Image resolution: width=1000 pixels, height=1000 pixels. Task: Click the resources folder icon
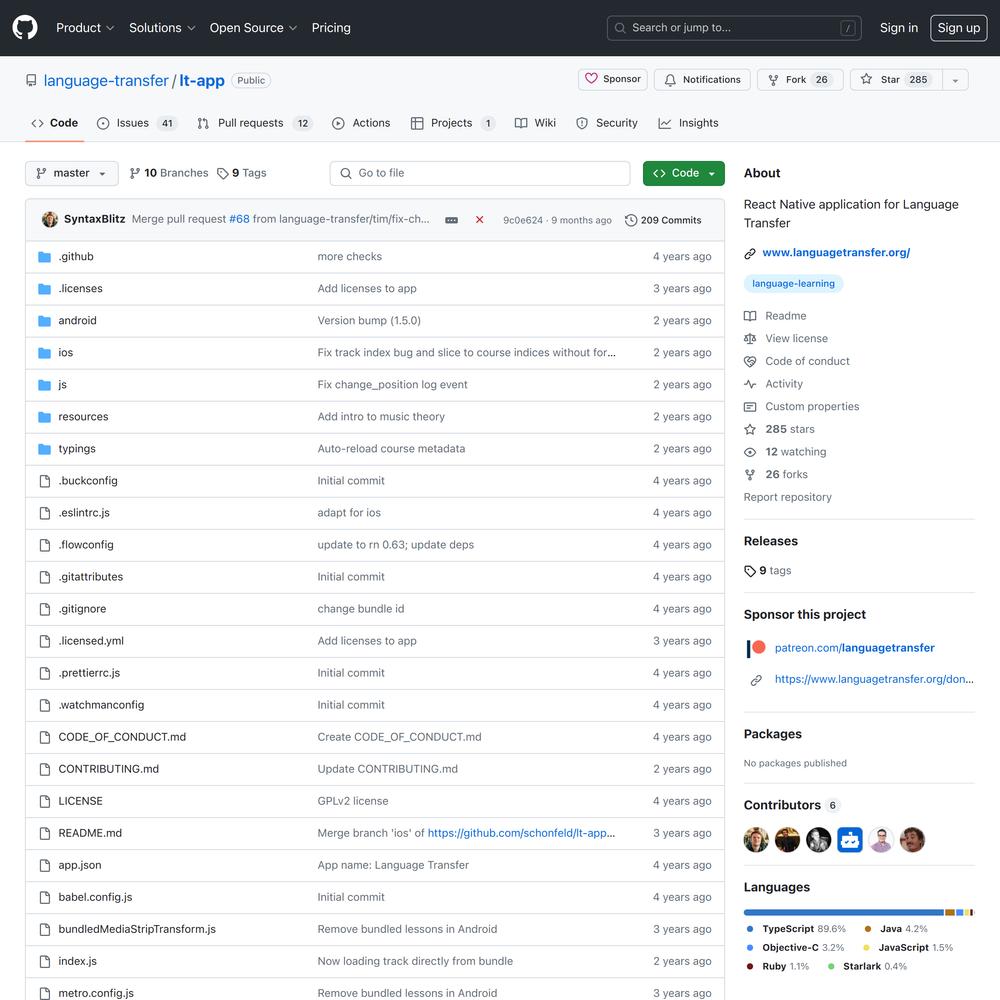coord(45,416)
